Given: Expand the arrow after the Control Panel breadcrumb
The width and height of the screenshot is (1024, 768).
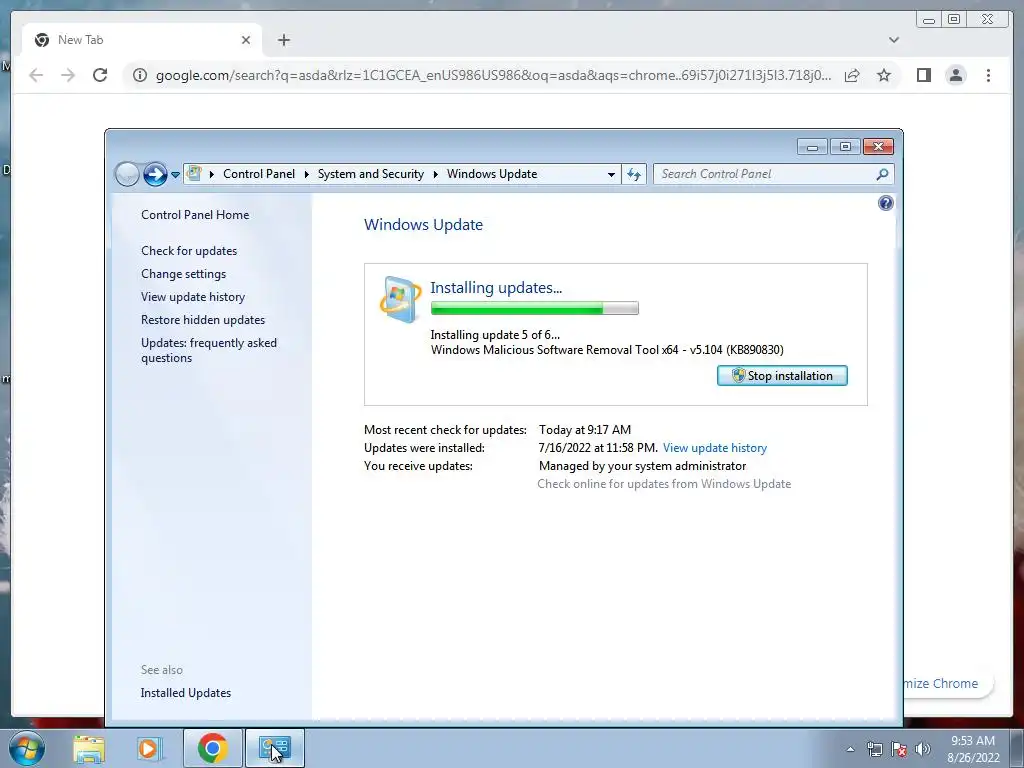Looking at the screenshot, I should point(306,174).
